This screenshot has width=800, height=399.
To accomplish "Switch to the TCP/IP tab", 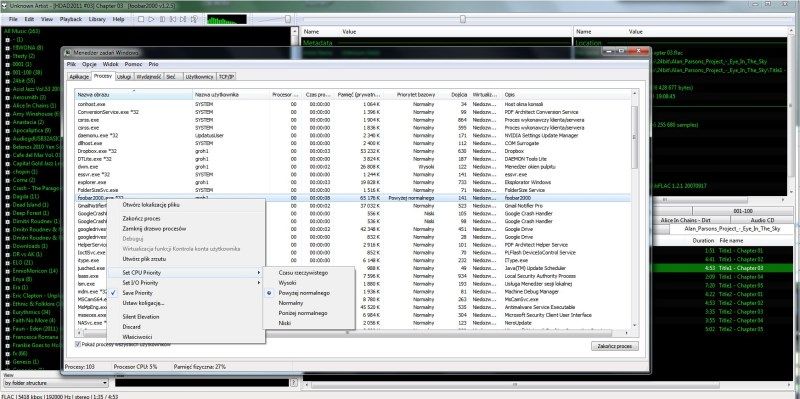I will coord(227,77).
